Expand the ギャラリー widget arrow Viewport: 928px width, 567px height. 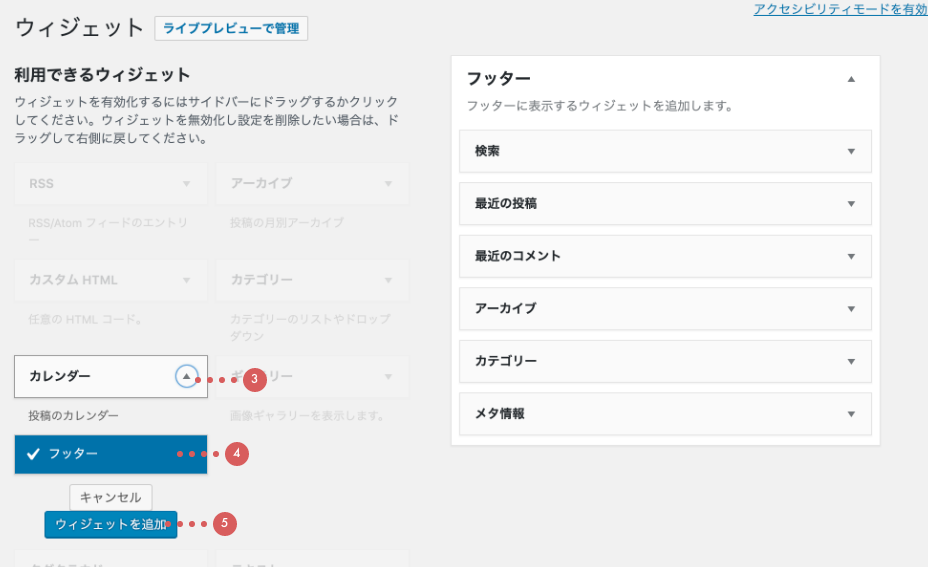(387, 377)
